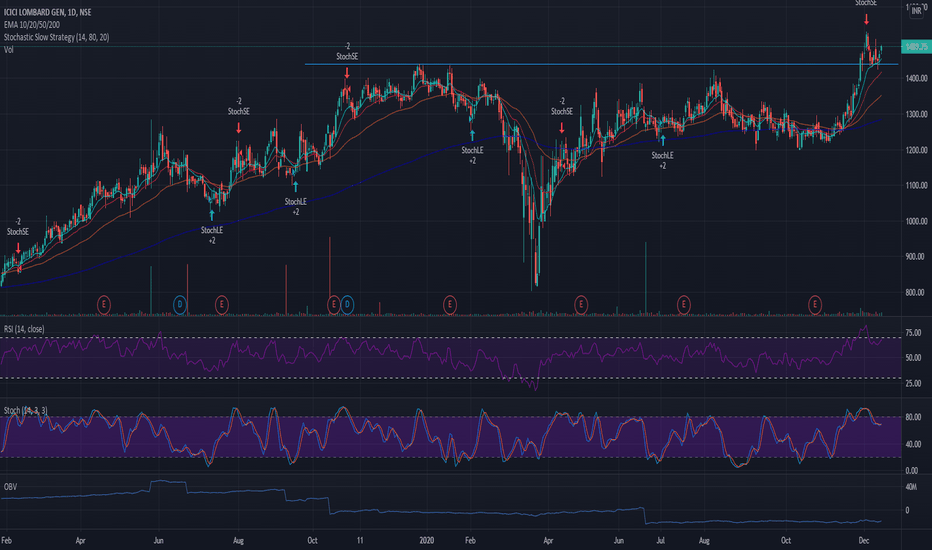Click the 1200.00 price axis label
The height and width of the screenshot is (550, 932).
click(x=916, y=150)
